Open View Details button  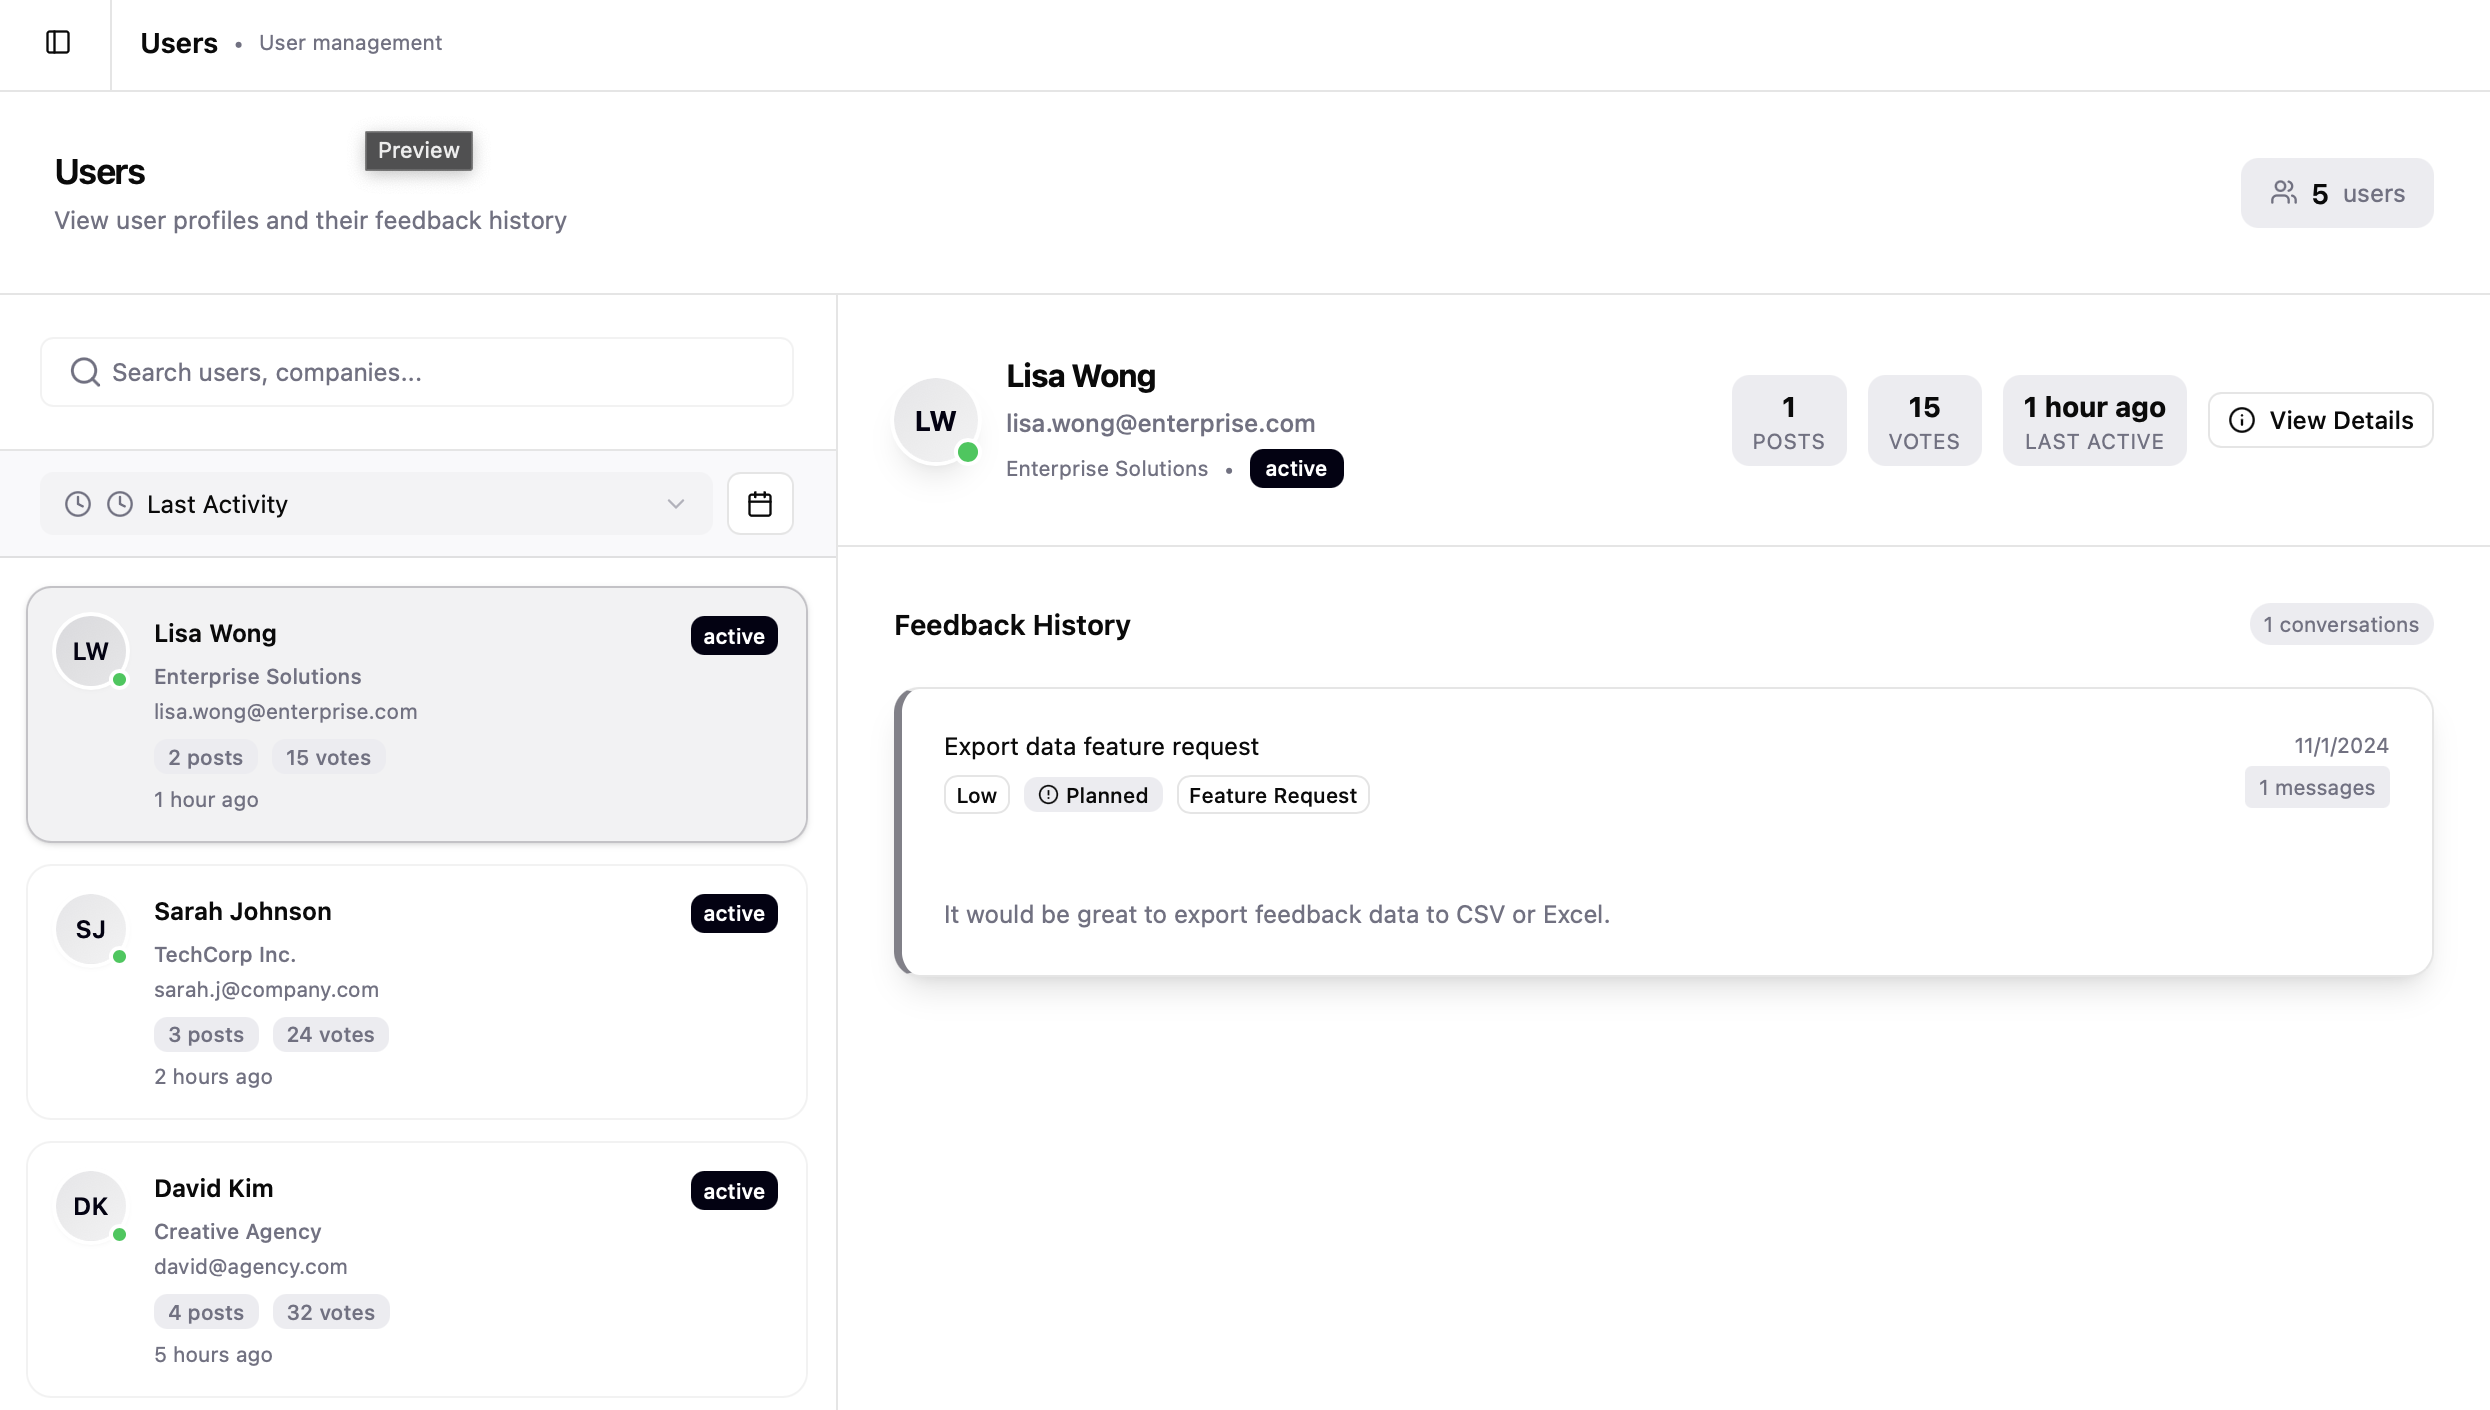tap(2320, 420)
